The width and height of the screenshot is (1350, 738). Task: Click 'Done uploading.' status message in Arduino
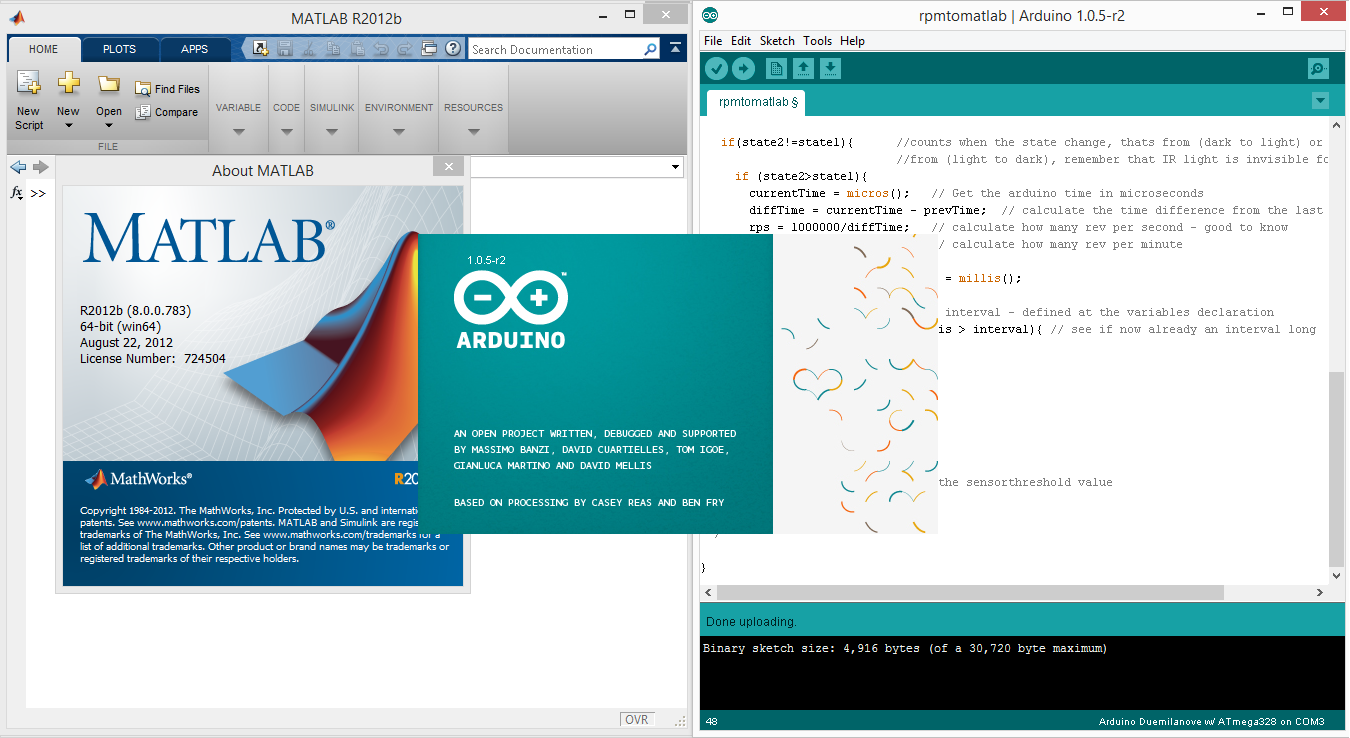click(751, 621)
